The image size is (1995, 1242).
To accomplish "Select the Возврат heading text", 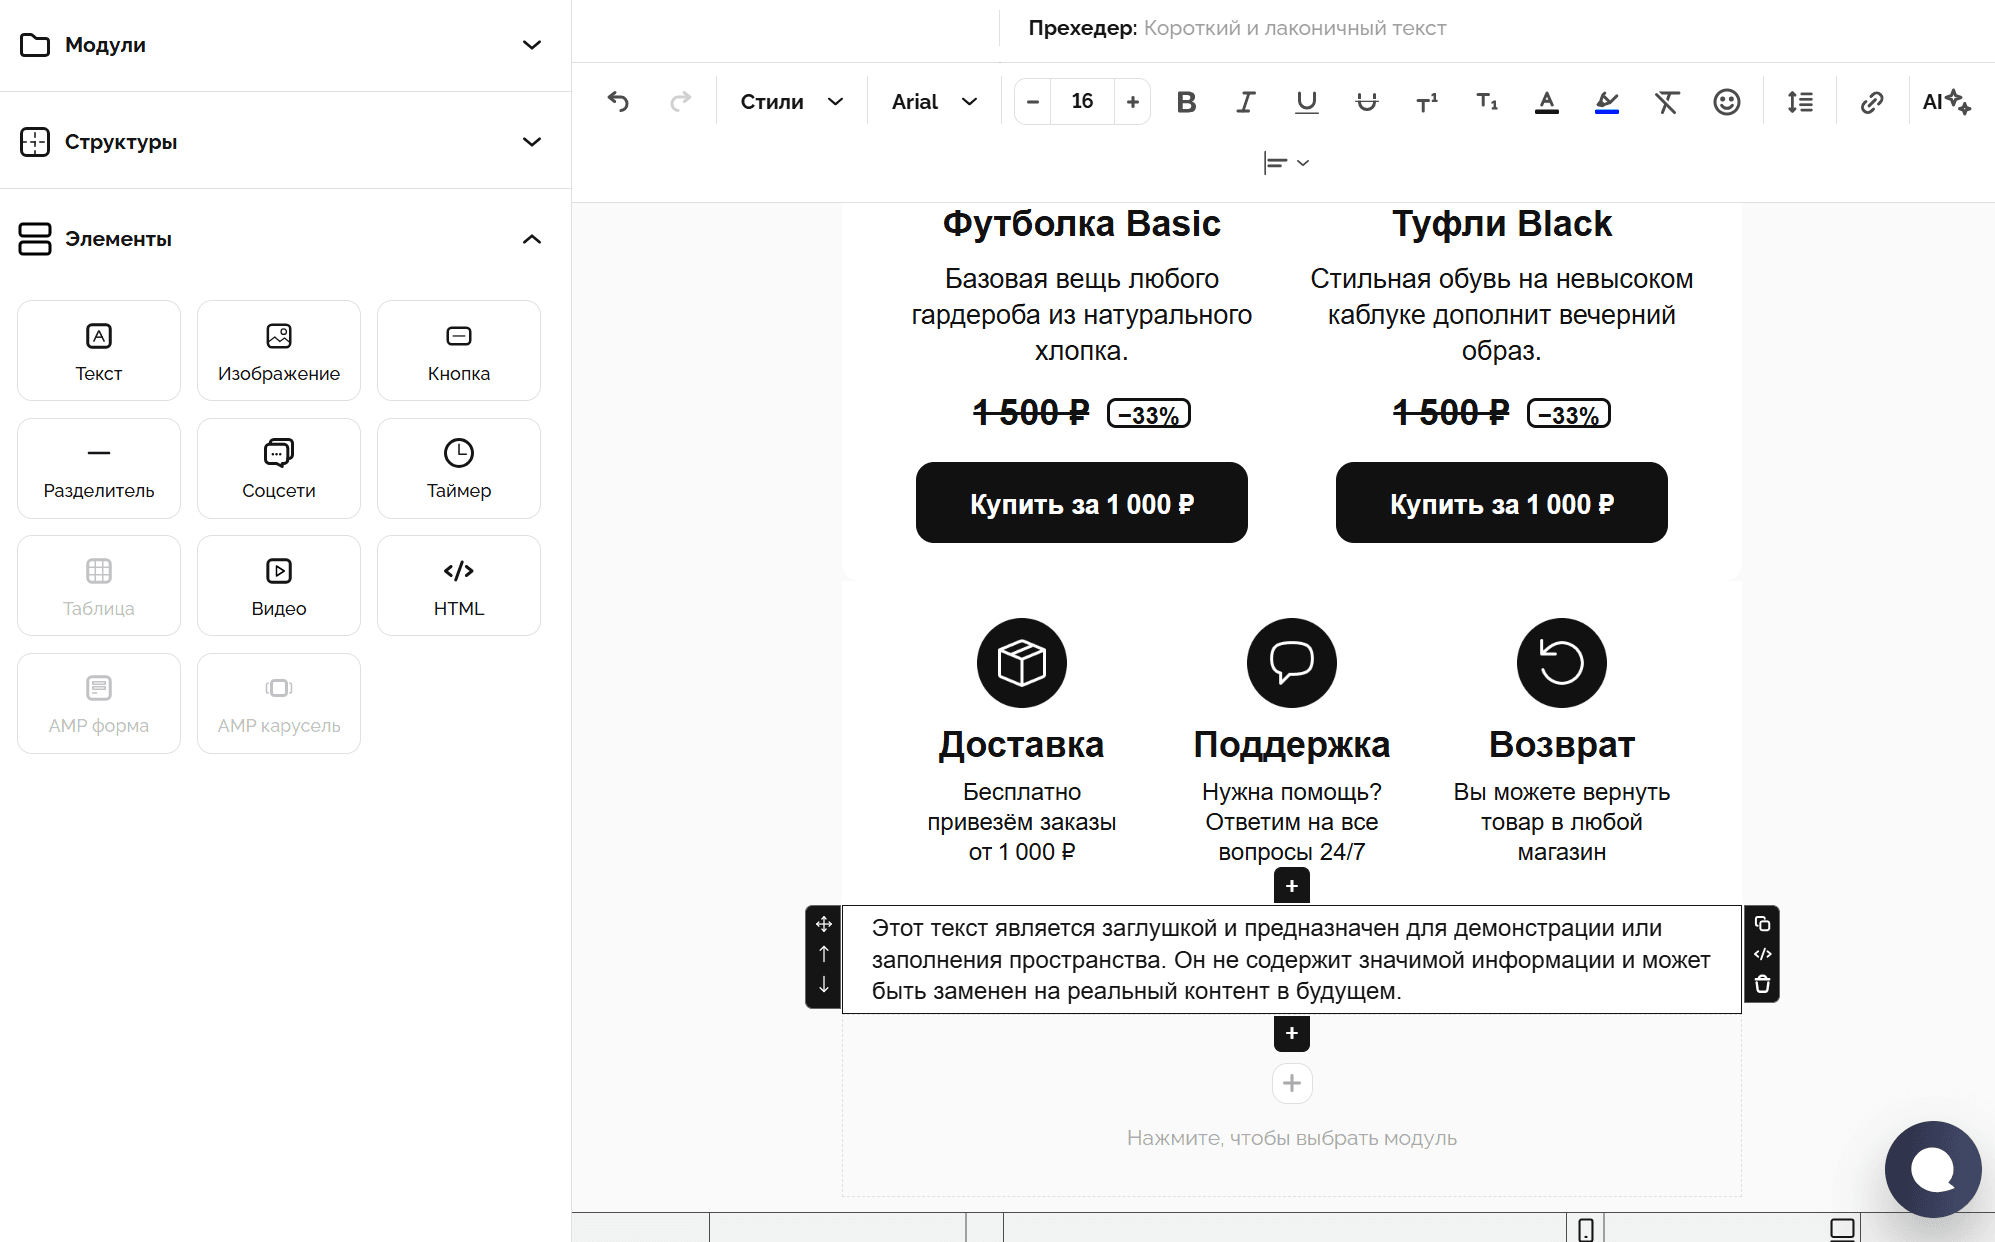I will click(1562, 745).
